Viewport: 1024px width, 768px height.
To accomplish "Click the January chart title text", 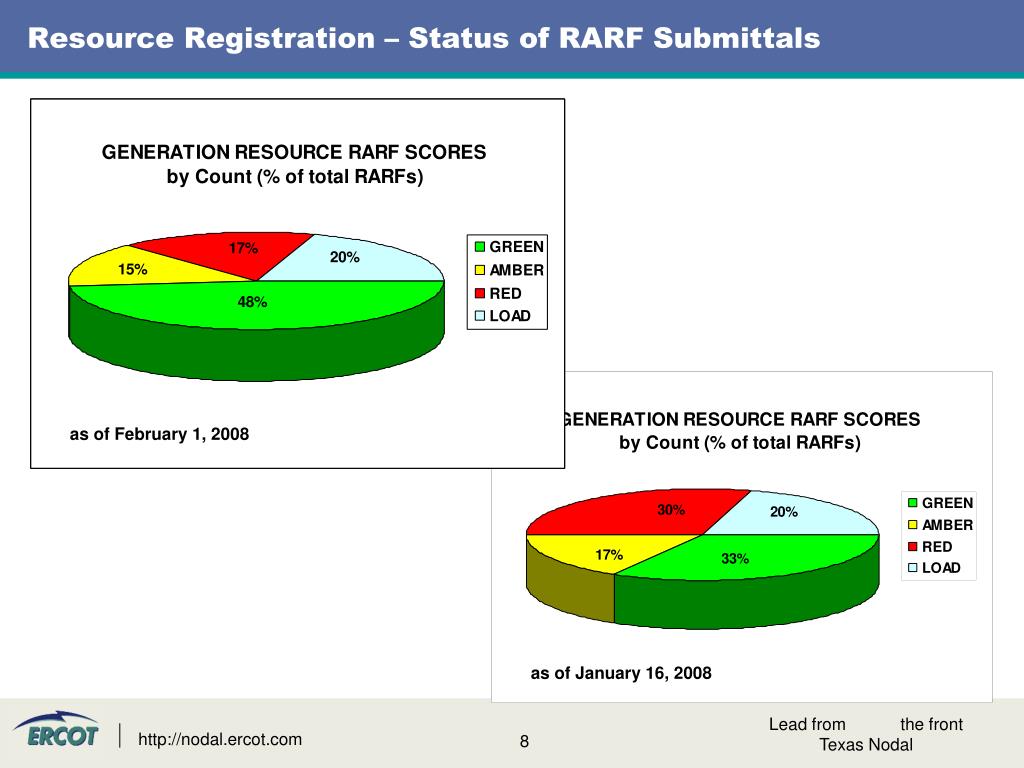I will click(x=741, y=431).
